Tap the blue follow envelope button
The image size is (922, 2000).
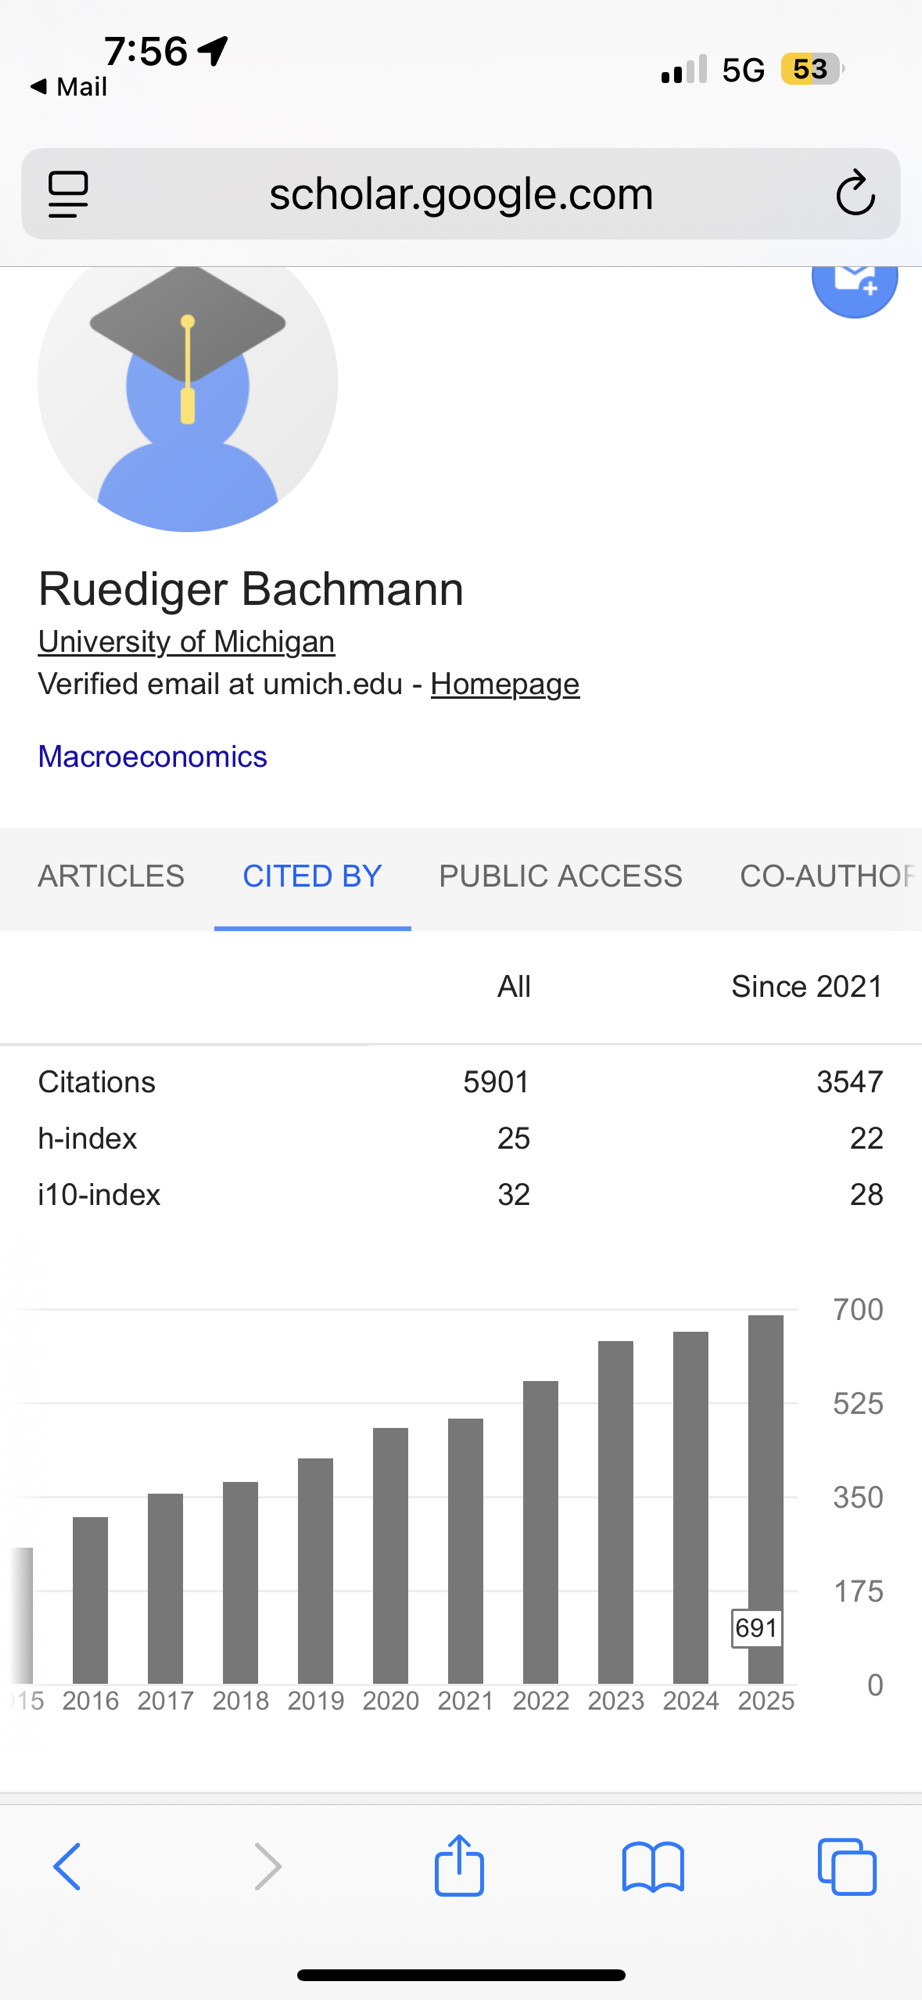click(854, 281)
